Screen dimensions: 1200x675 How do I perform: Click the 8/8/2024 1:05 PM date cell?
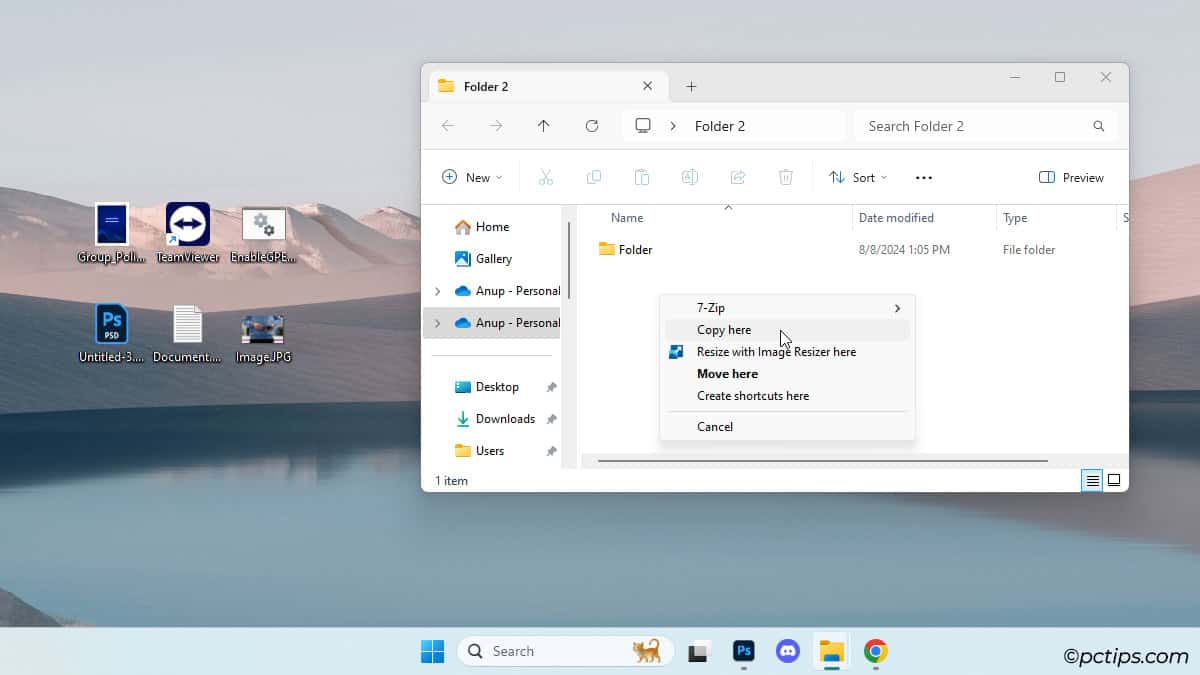(x=904, y=250)
